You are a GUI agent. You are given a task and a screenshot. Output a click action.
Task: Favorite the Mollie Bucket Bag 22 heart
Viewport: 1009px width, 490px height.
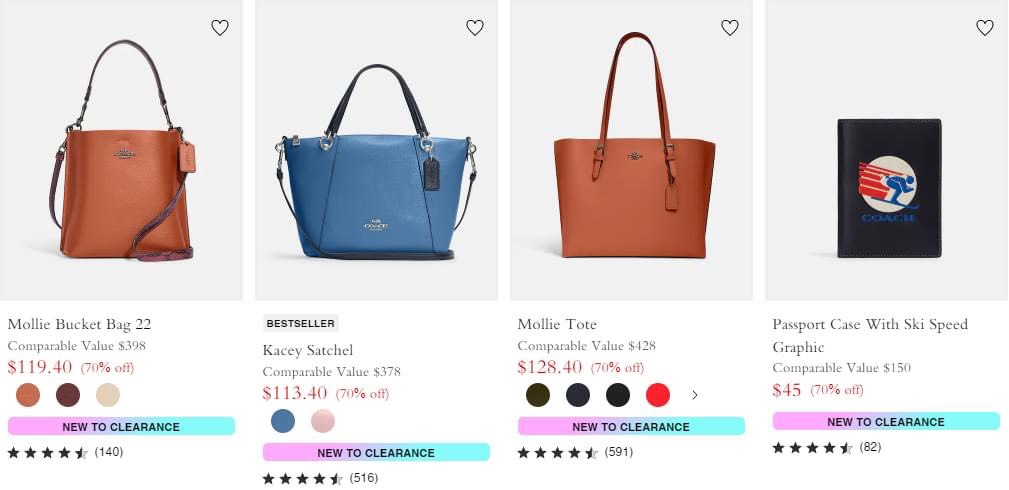click(220, 28)
